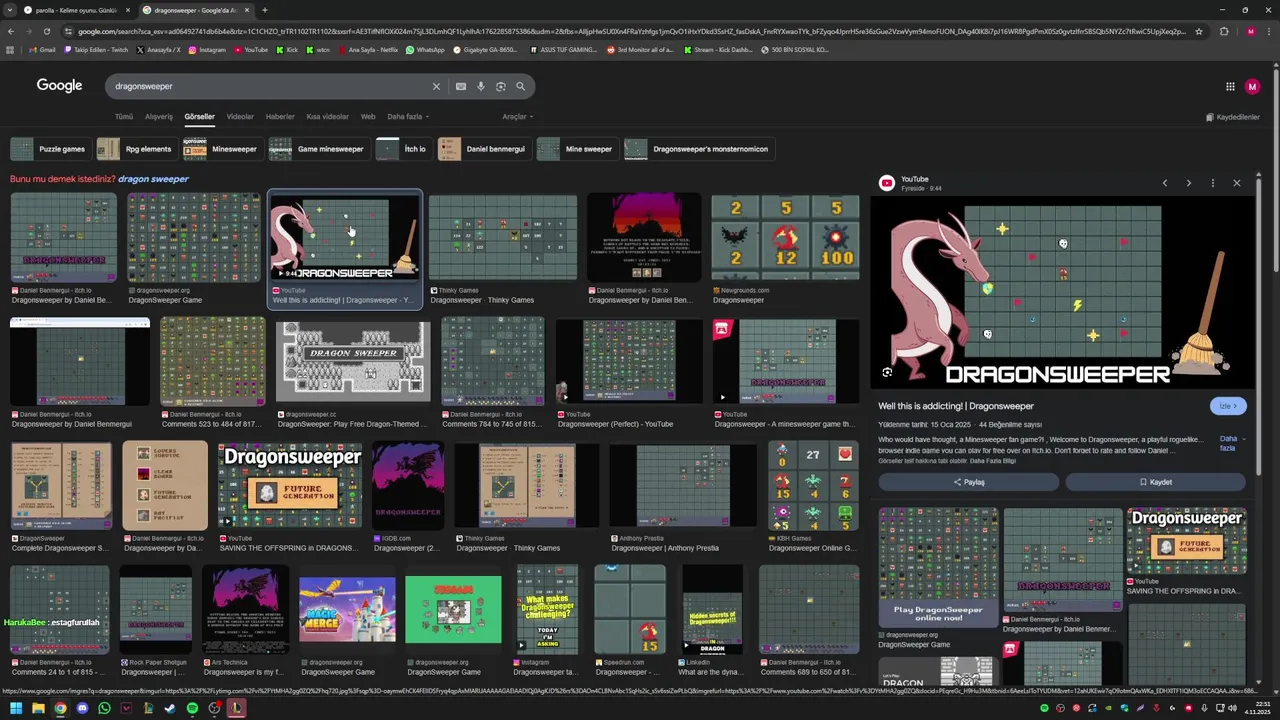The width and height of the screenshot is (1280, 720).
Task: Select the Rpg elements filter chip
Action: click(x=137, y=149)
